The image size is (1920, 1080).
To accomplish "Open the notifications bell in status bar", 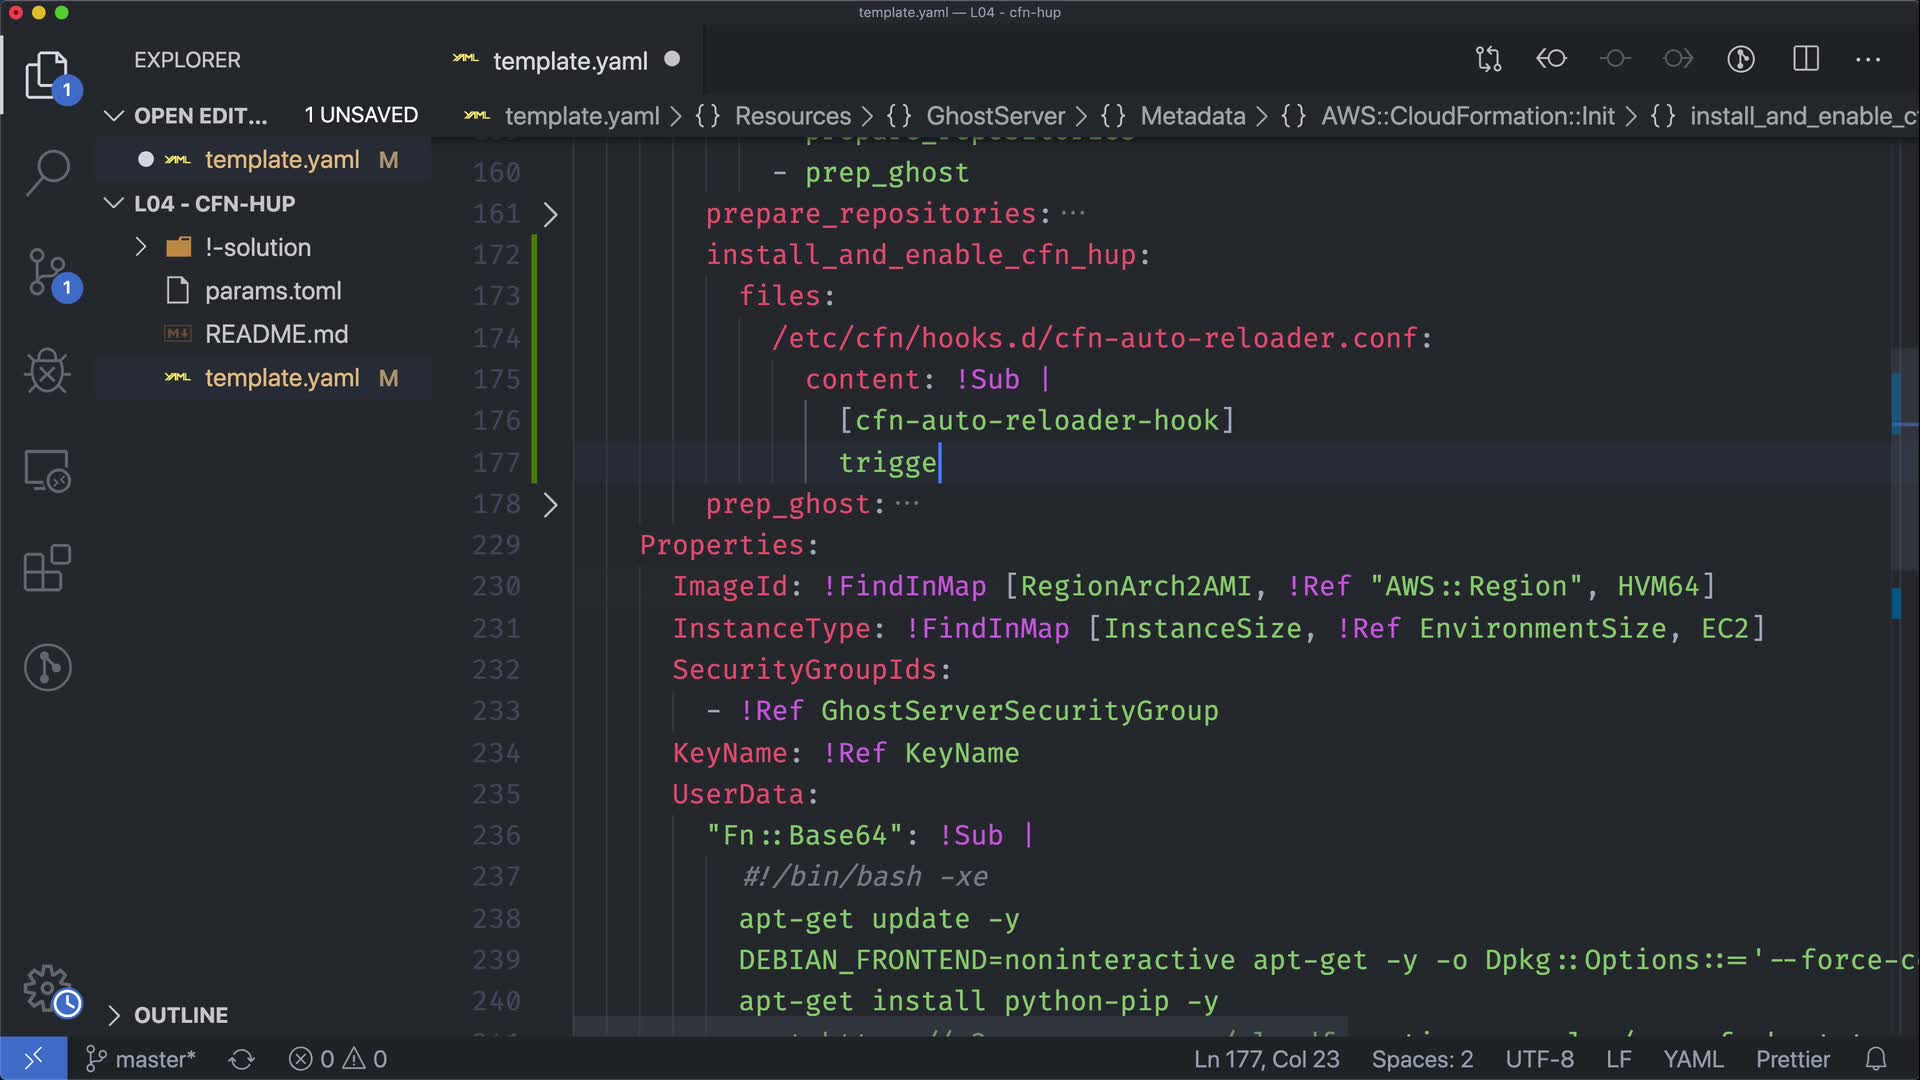I will (1876, 1059).
